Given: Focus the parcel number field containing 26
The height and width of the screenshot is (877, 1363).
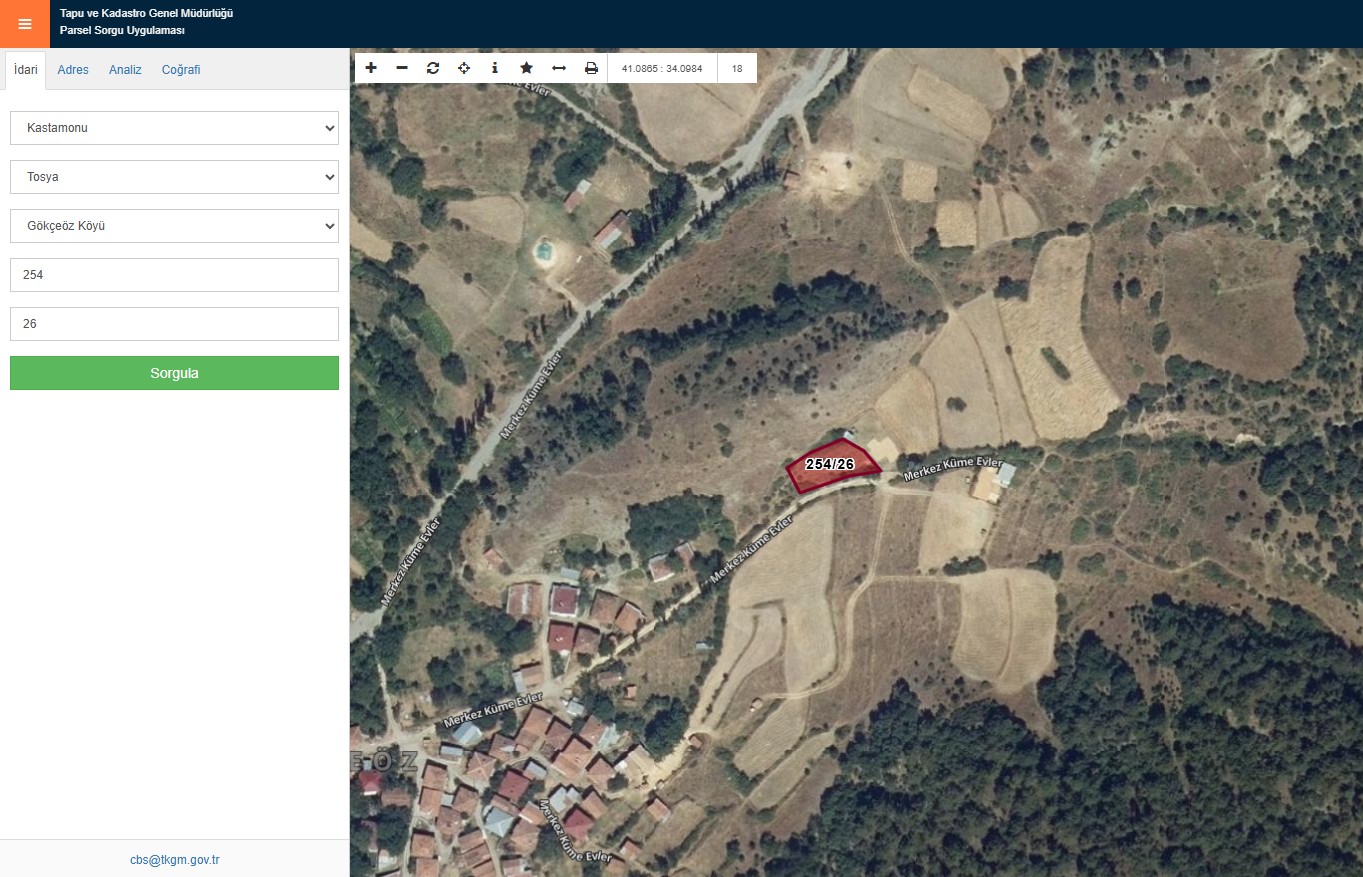Looking at the screenshot, I should coord(174,324).
